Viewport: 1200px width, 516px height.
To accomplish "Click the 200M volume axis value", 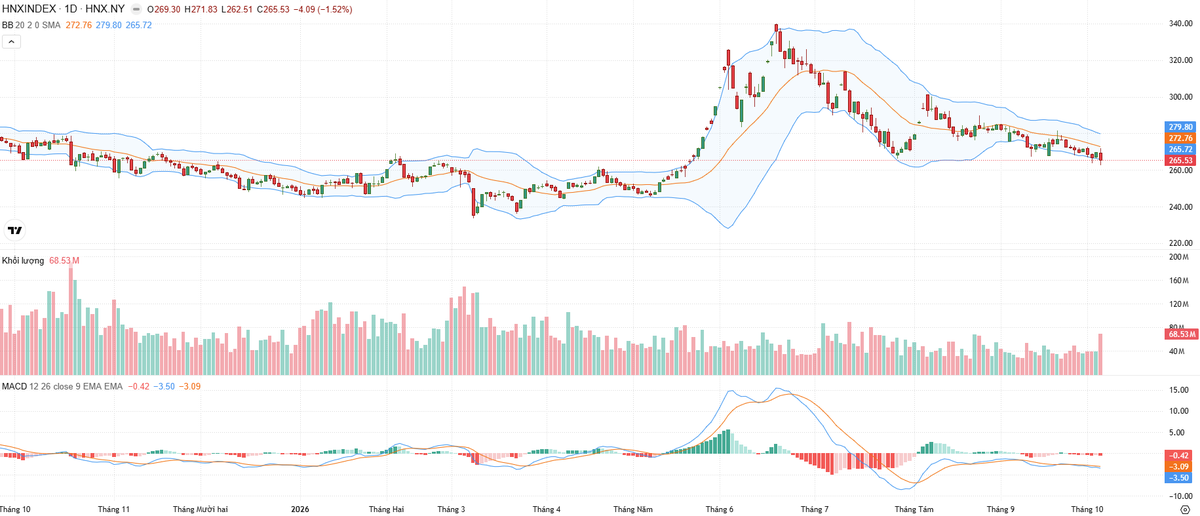I will click(x=1180, y=257).
